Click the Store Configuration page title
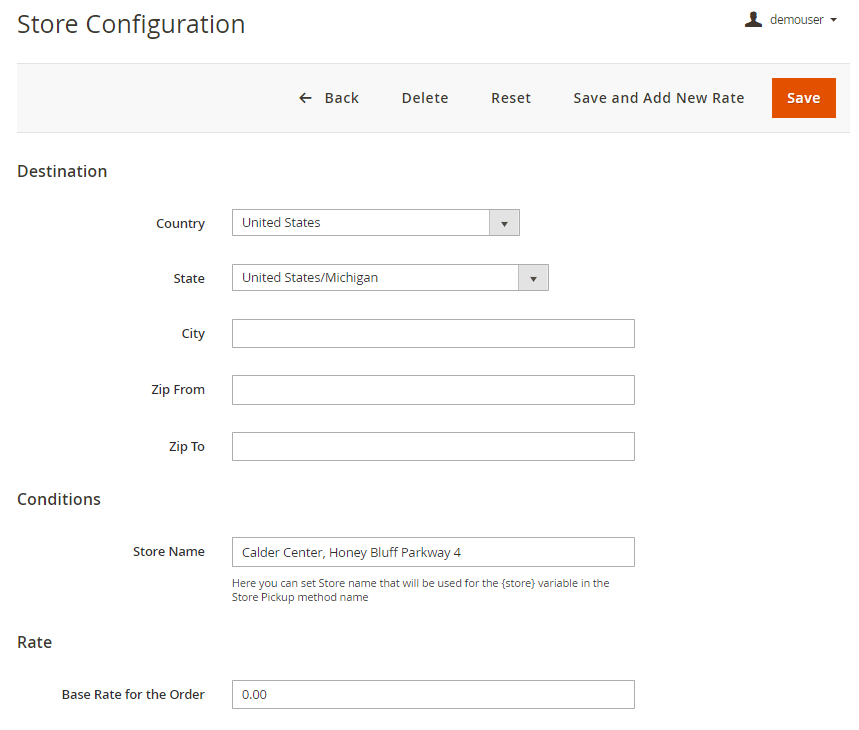Viewport: 859px width, 730px height. [x=131, y=24]
